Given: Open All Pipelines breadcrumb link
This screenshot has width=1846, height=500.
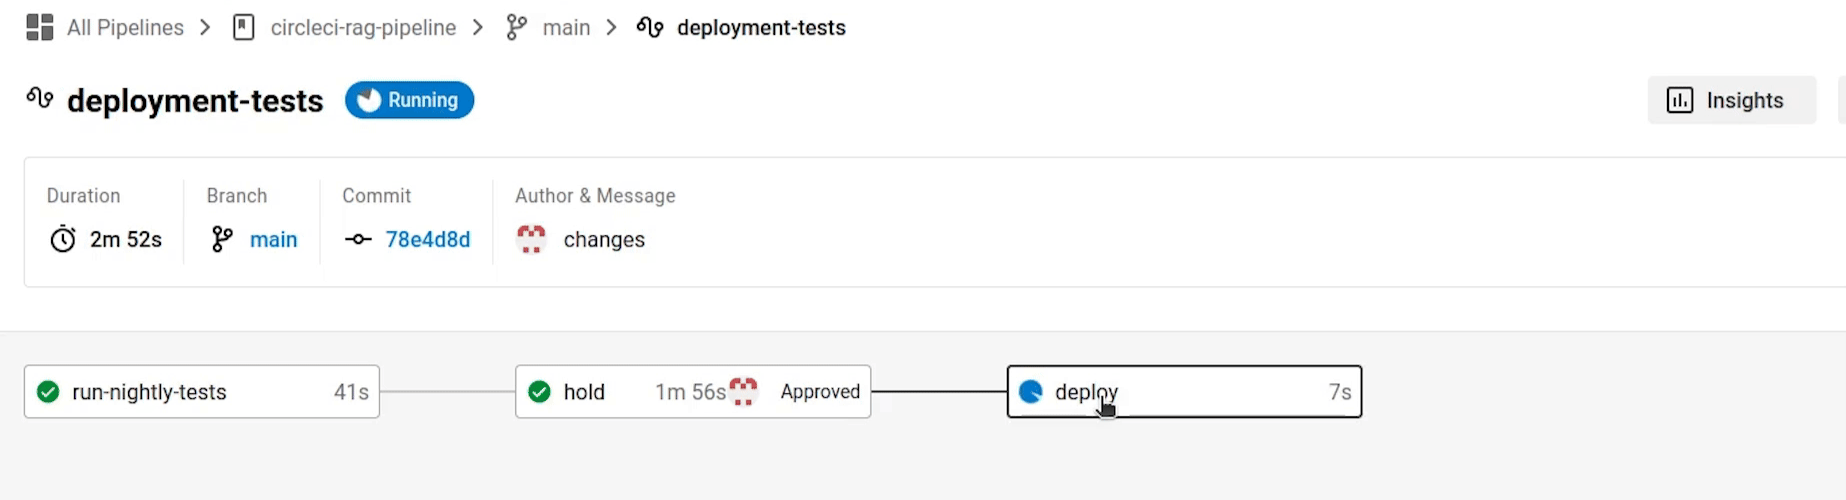Looking at the screenshot, I should point(125,28).
